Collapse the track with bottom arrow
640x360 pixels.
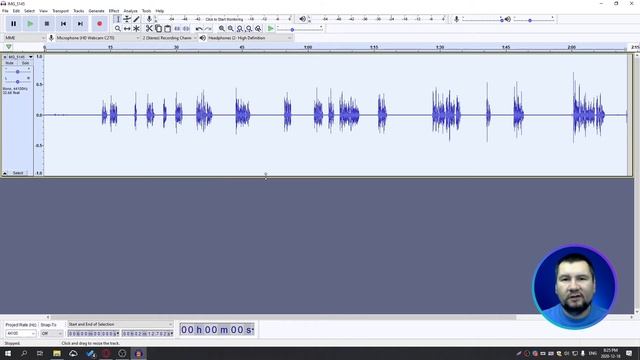click(5, 173)
